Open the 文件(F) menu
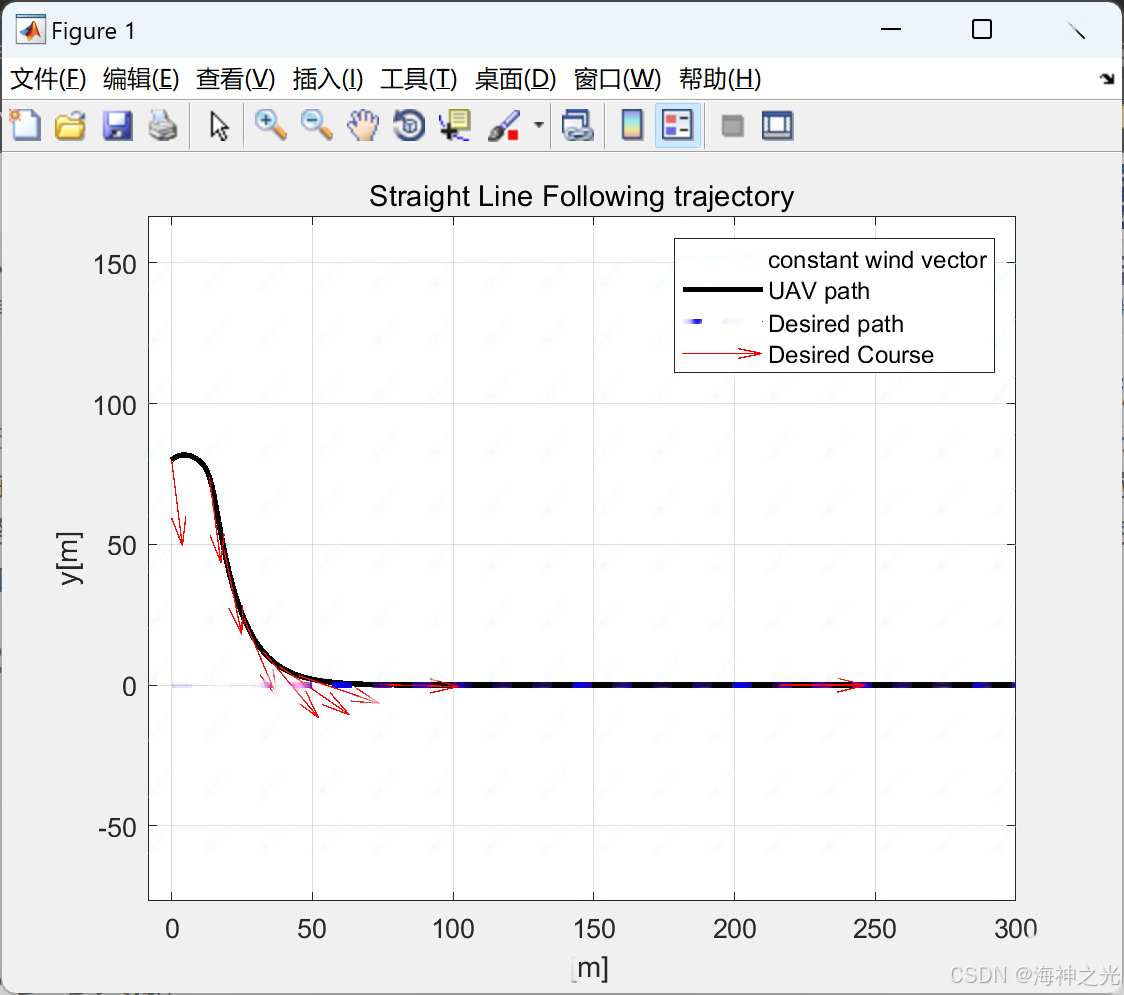The image size is (1124, 995). (48, 79)
